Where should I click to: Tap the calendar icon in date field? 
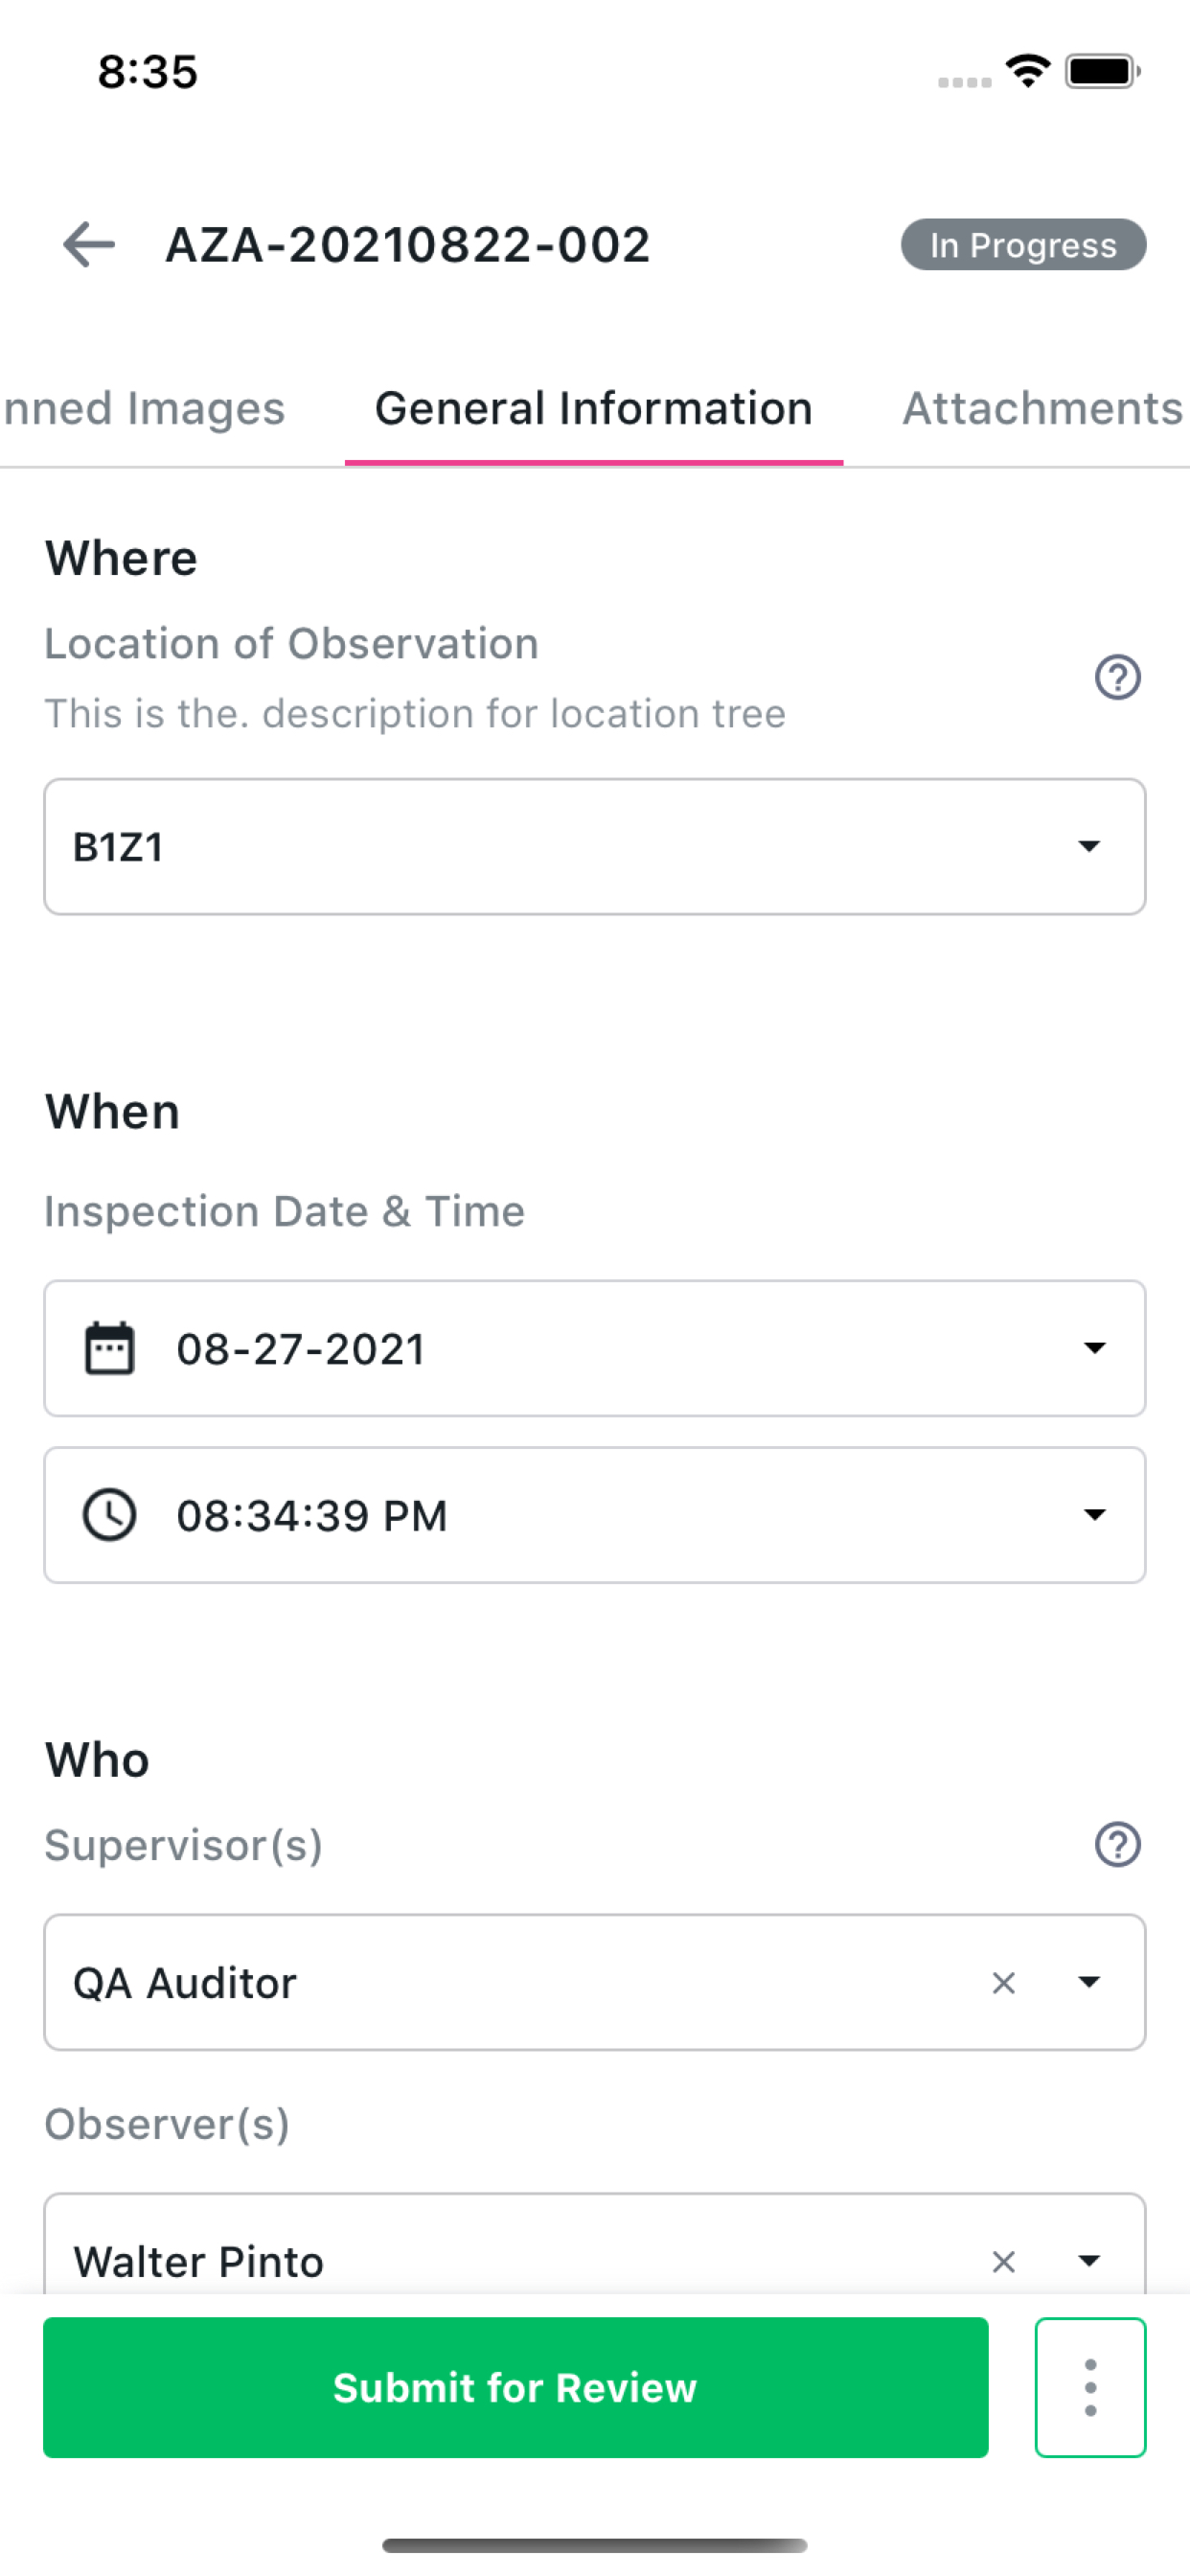tap(109, 1348)
